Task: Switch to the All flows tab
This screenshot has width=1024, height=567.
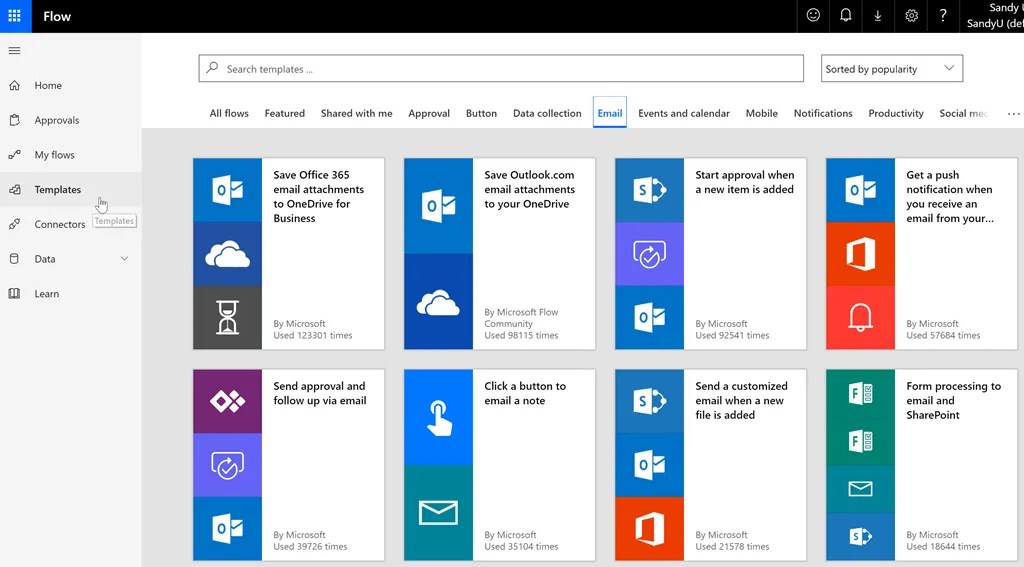Action: (x=229, y=113)
